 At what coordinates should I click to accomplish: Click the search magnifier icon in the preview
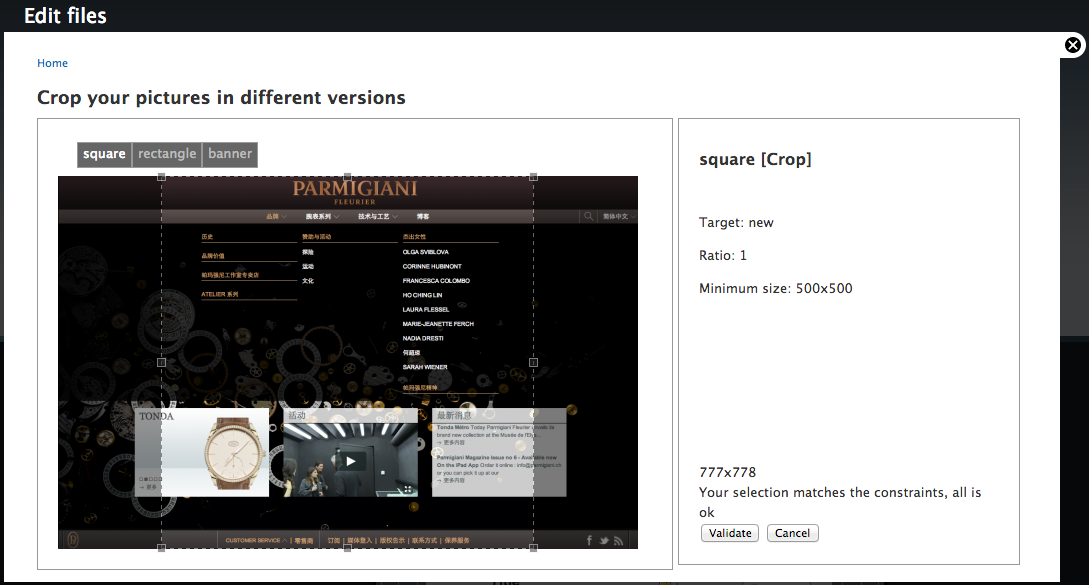tap(588, 217)
